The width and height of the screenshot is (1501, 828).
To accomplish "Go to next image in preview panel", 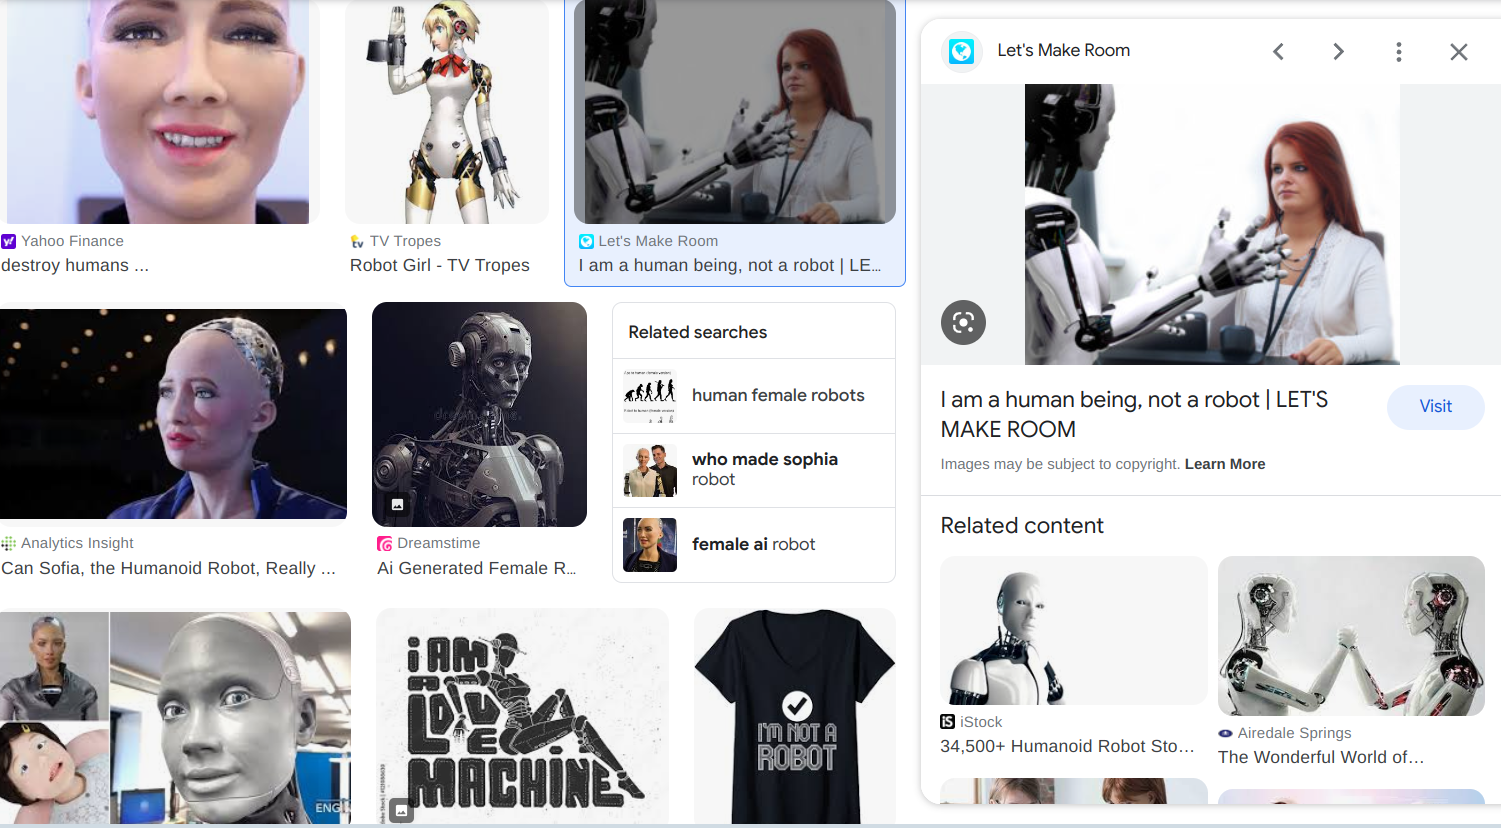I will click(1338, 51).
